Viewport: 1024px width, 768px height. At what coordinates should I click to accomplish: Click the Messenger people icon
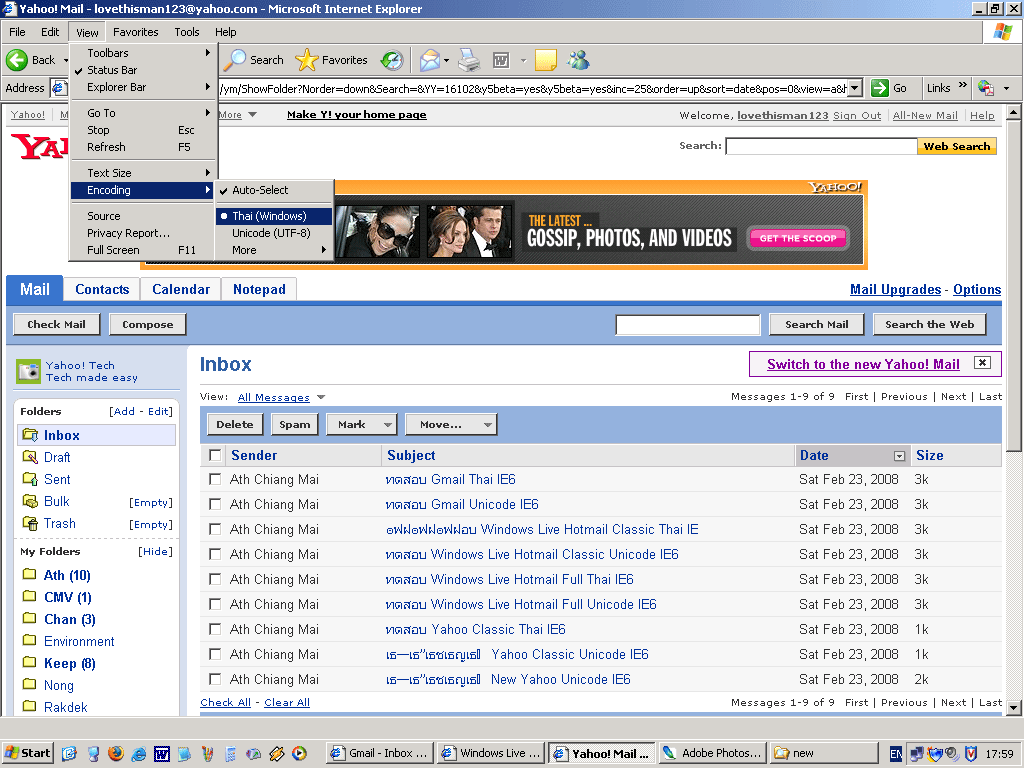tap(578, 60)
